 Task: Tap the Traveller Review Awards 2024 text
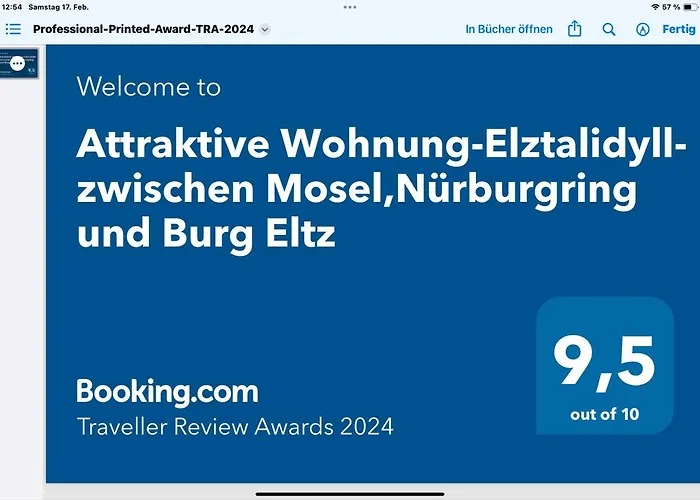pyautogui.click(x=235, y=426)
